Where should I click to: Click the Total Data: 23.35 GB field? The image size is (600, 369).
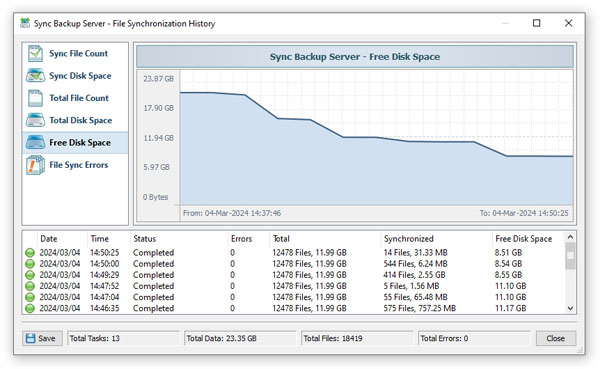pyautogui.click(x=240, y=338)
